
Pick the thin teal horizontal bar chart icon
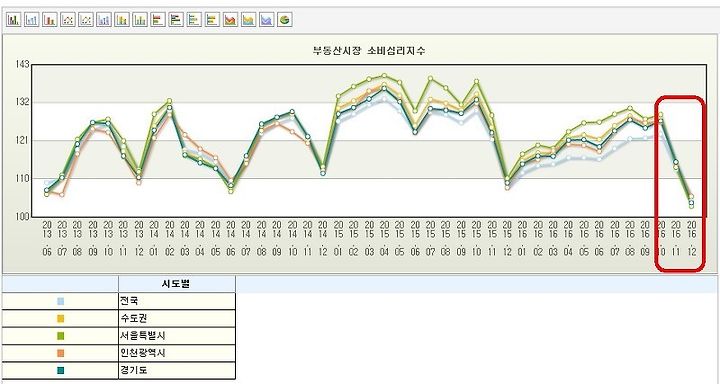click(x=194, y=20)
